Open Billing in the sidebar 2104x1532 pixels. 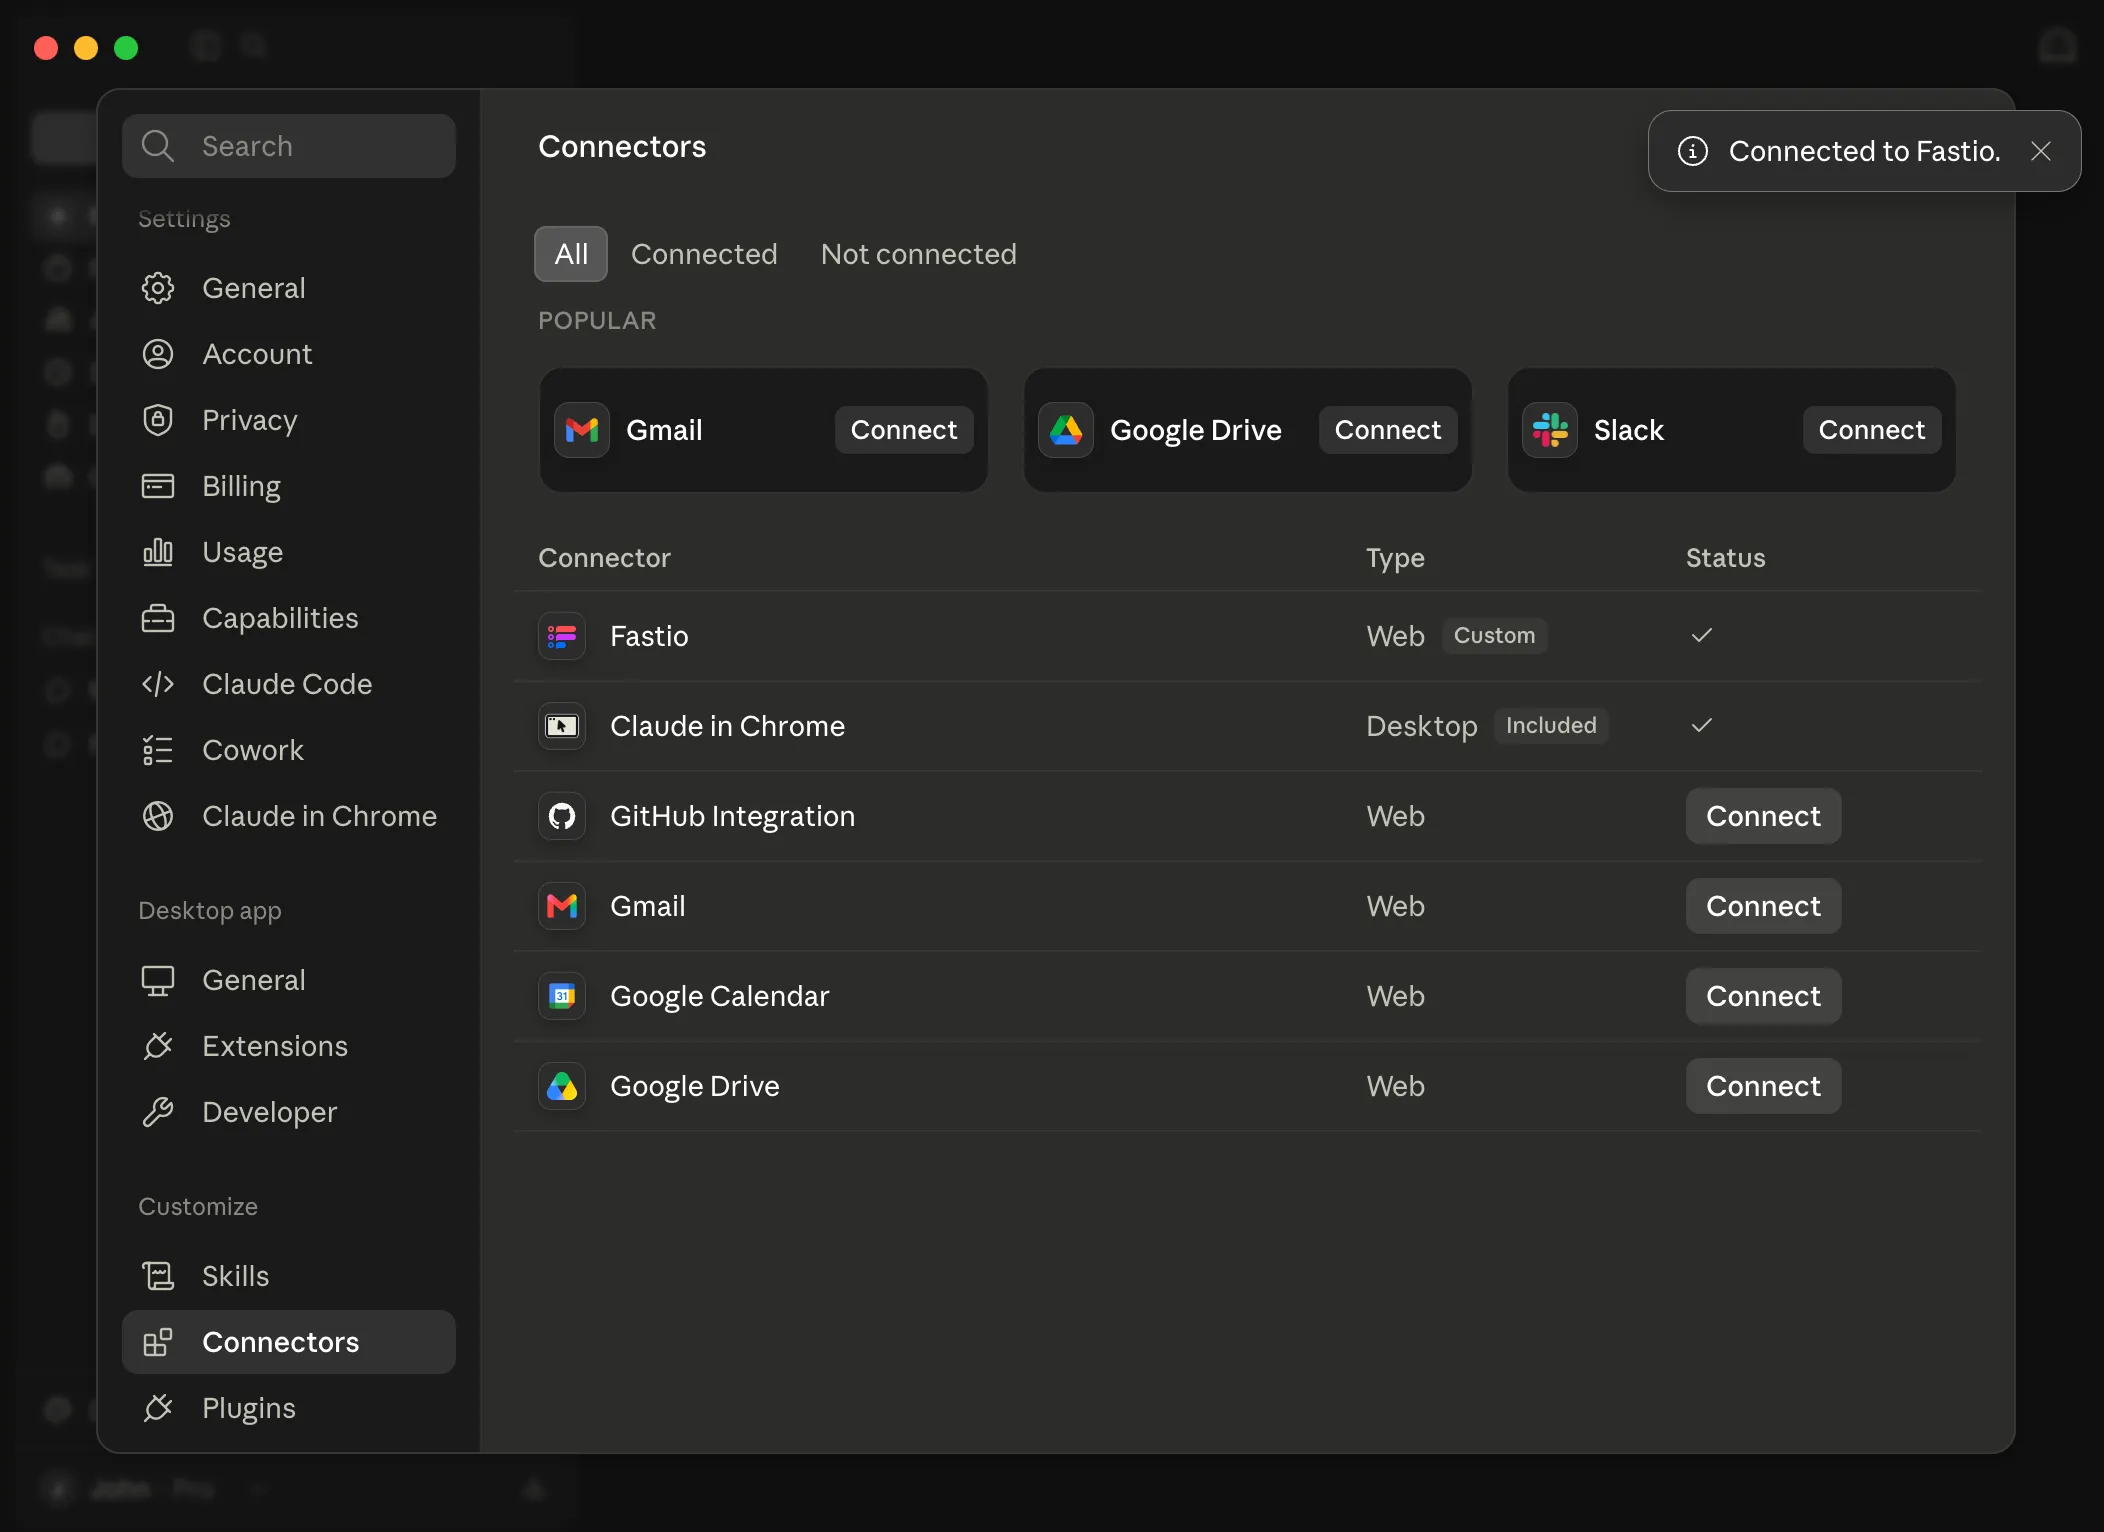point(288,486)
